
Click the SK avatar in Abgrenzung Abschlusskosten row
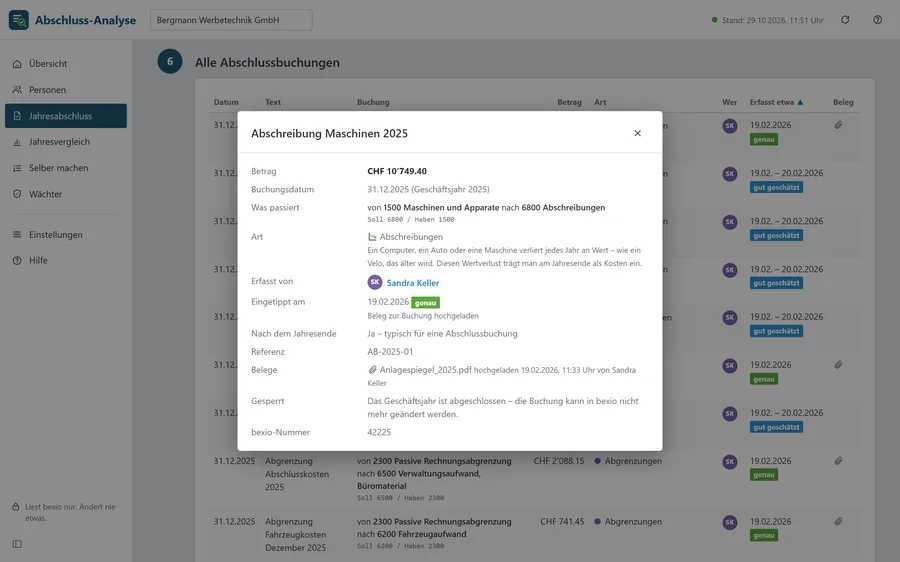pyautogui.click(x=730, y=461)
